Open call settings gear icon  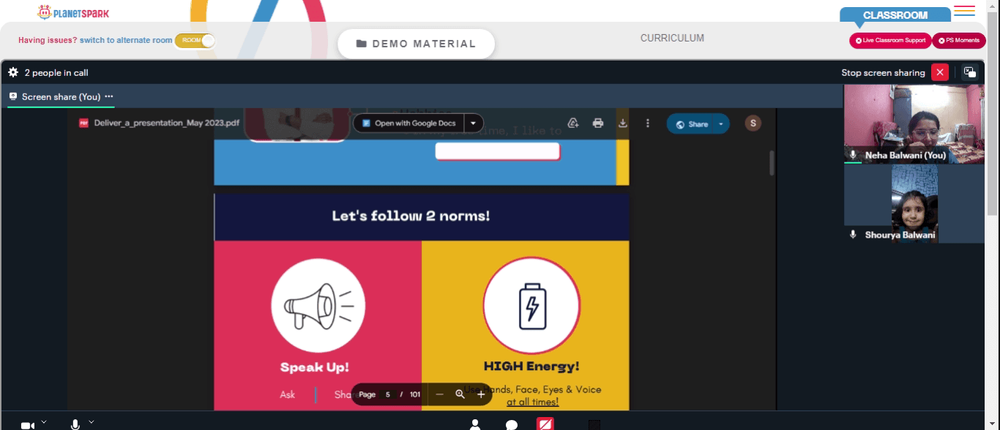(x=13, y=73)
